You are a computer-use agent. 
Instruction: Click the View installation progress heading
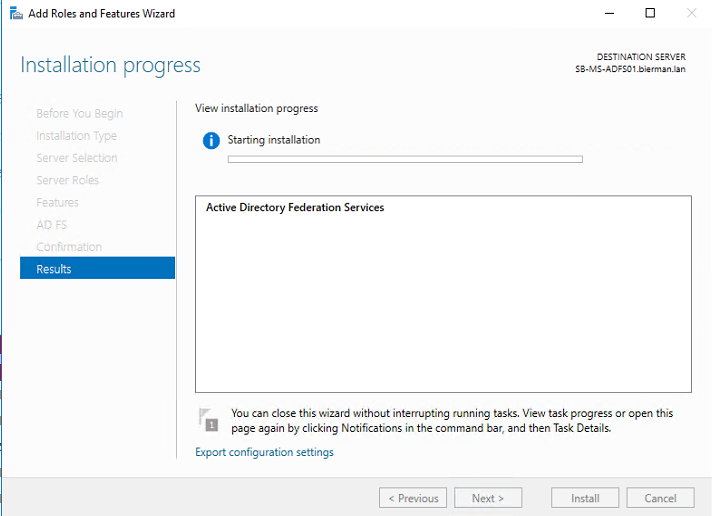pyautogui.click(x=257, y=109)
